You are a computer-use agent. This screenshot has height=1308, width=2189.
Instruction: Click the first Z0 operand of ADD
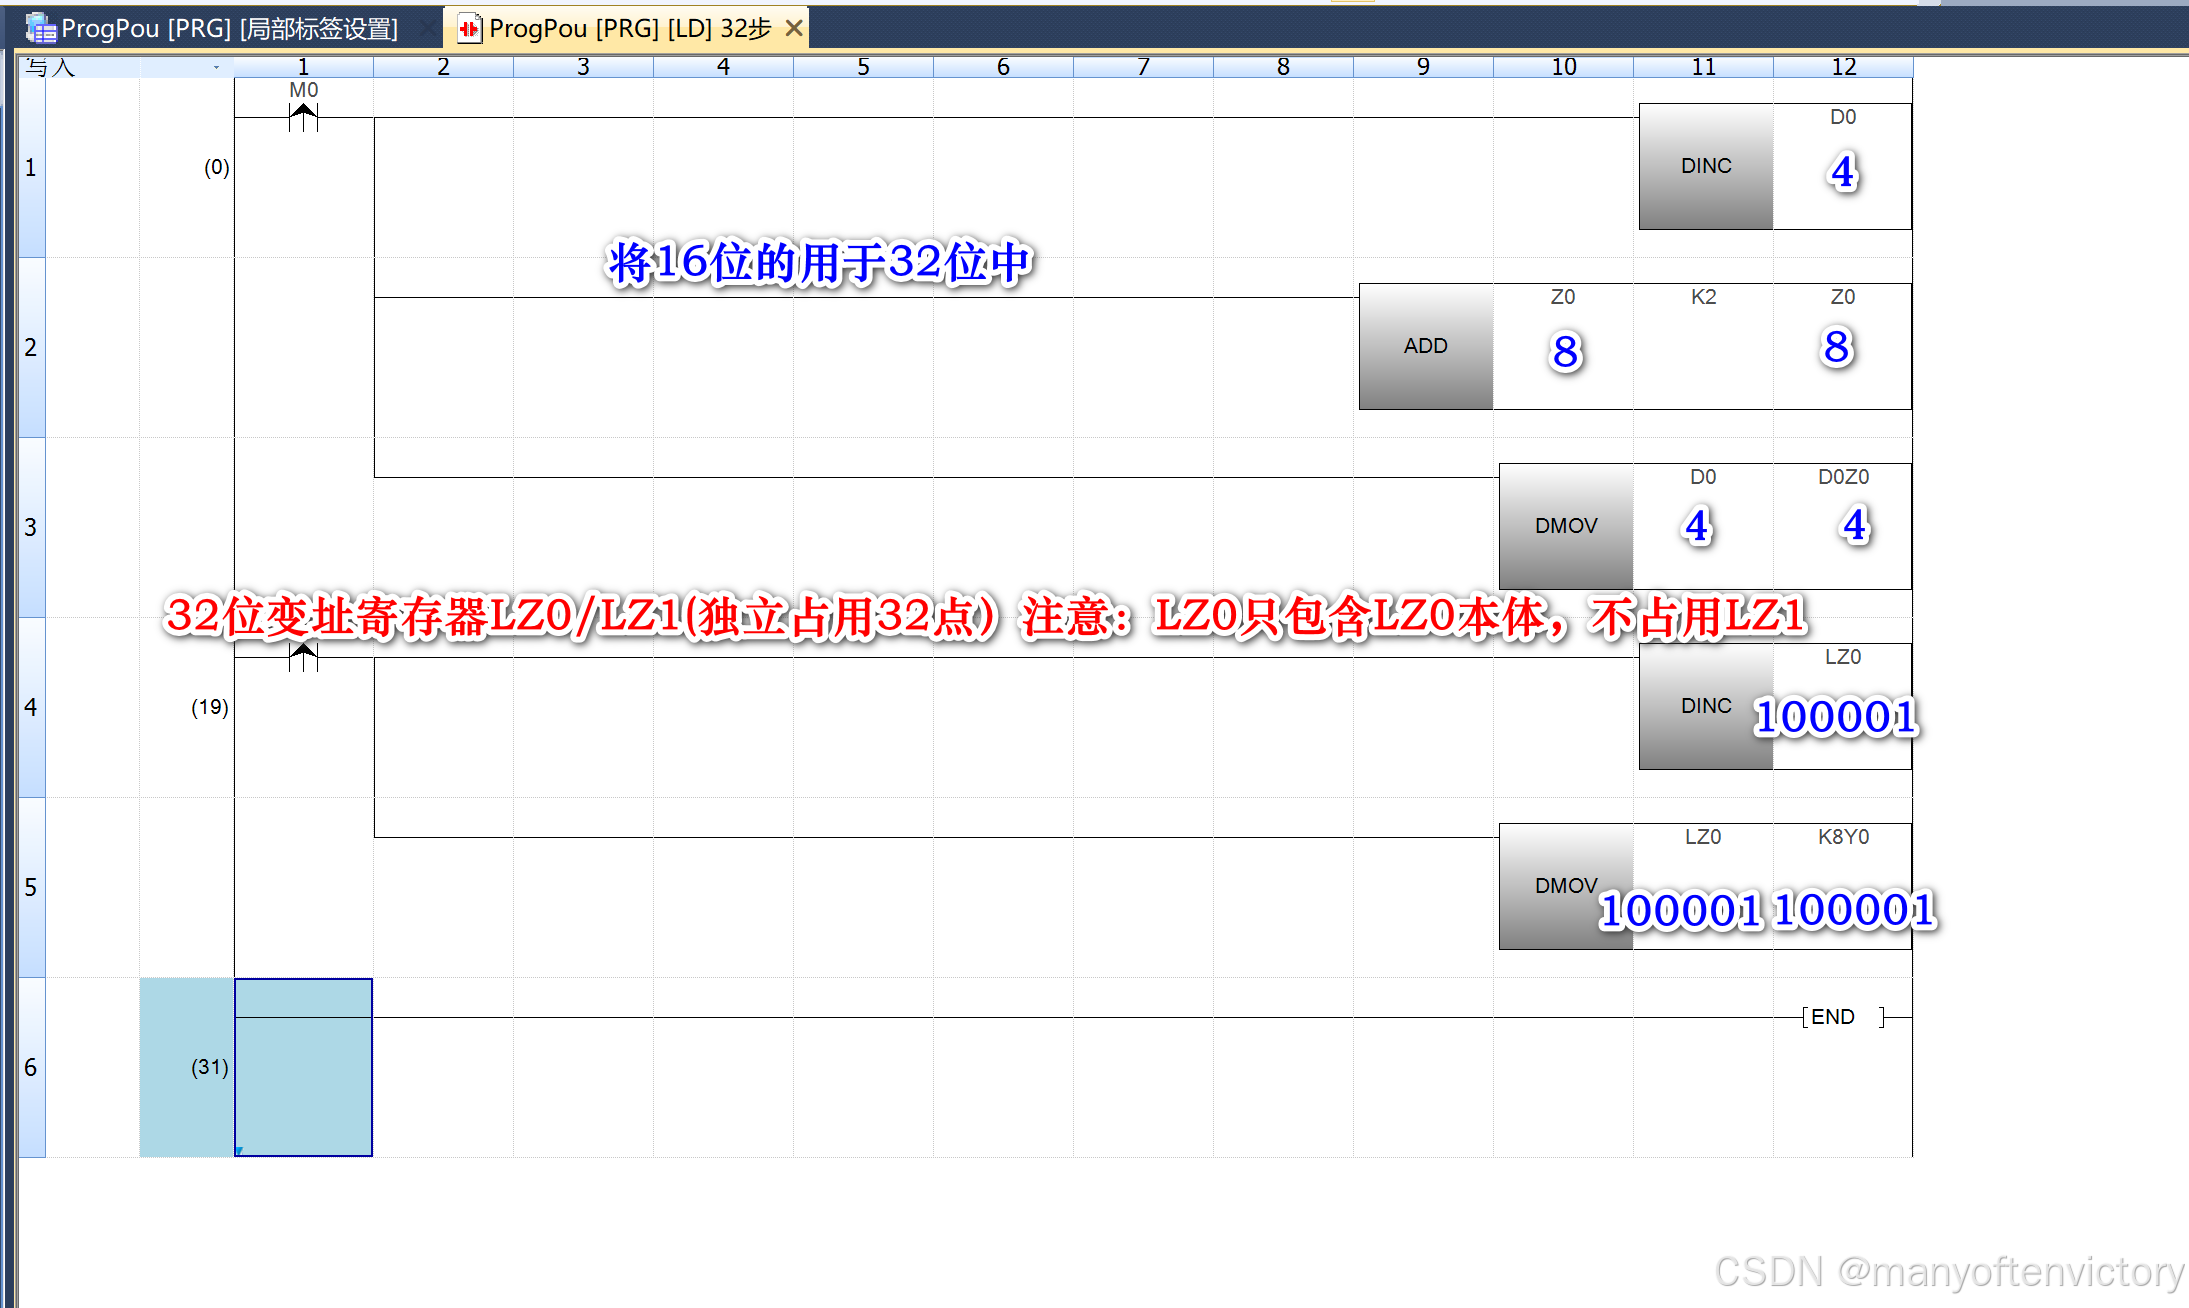(x=1563, y=297)
